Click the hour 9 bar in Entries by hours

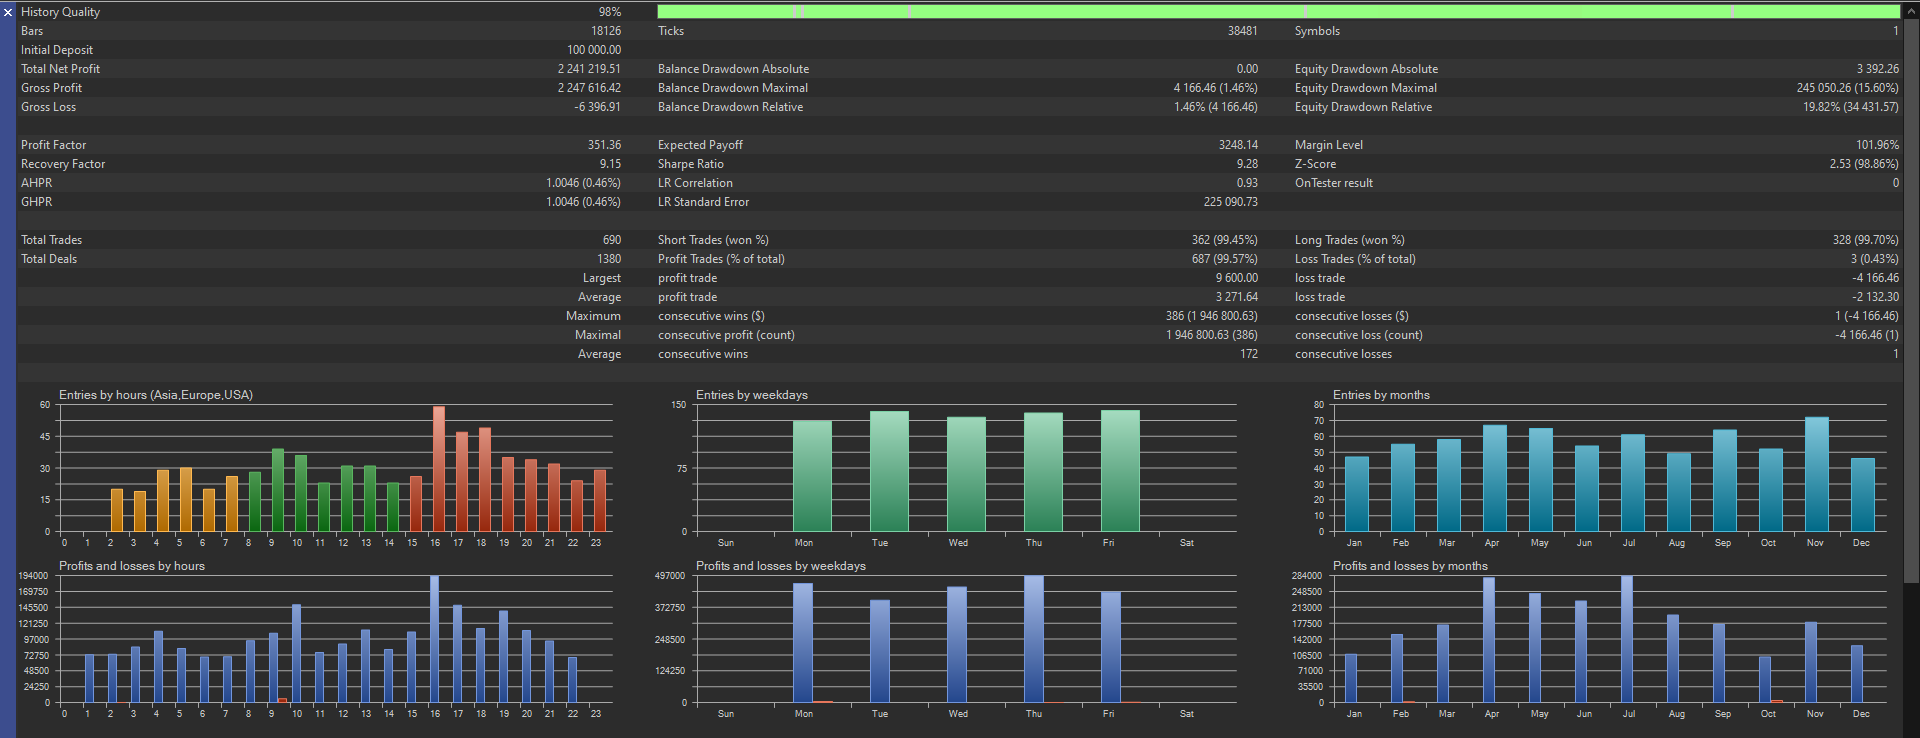[278, 490]
